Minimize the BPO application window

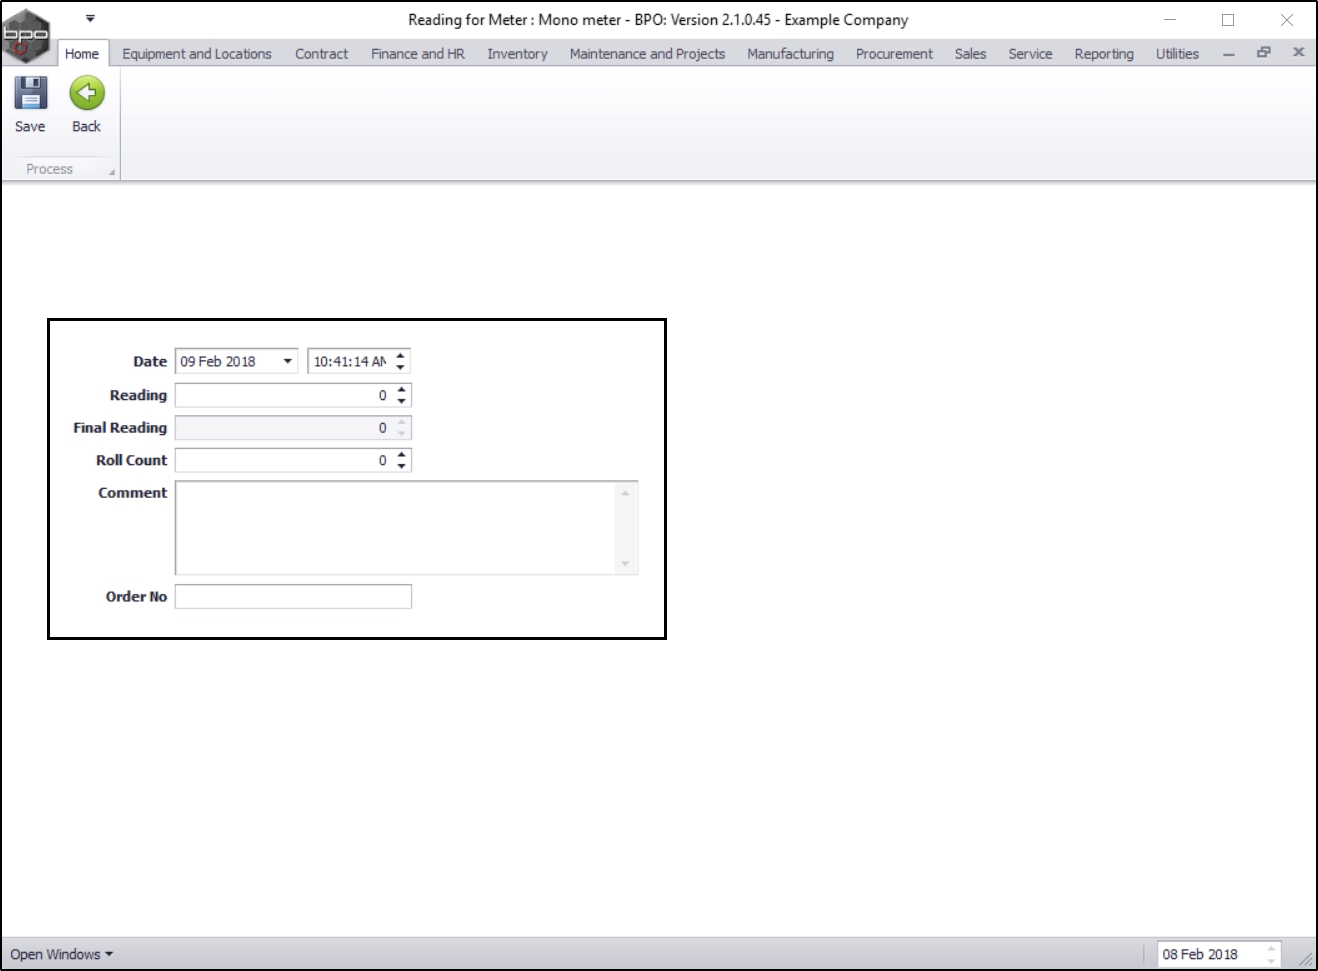(x=1170, y=20)
